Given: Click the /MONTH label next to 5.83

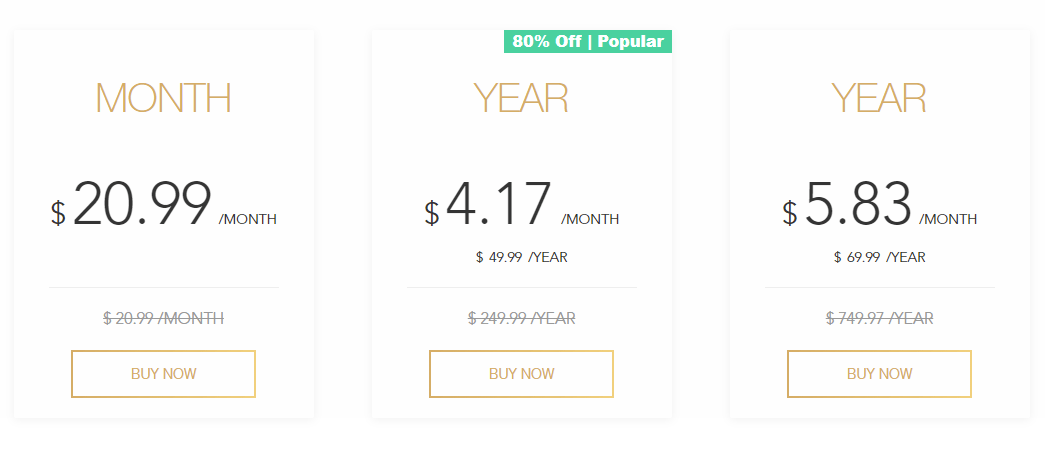Looking at the screenshot, I should pos(948,220).
